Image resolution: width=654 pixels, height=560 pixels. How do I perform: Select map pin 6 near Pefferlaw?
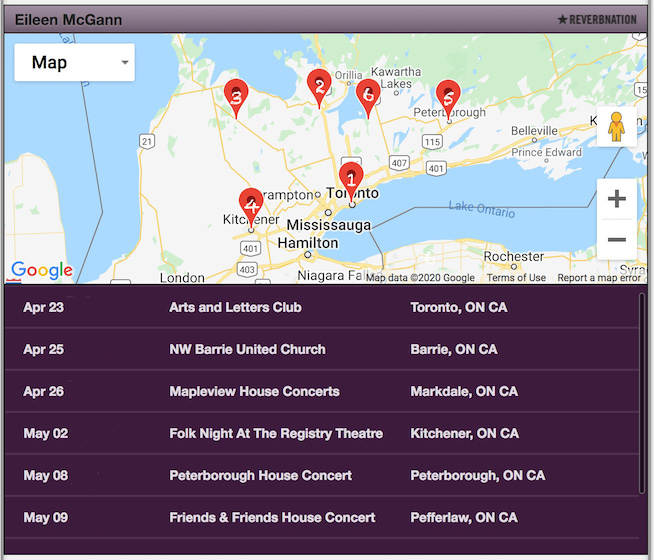367,96
